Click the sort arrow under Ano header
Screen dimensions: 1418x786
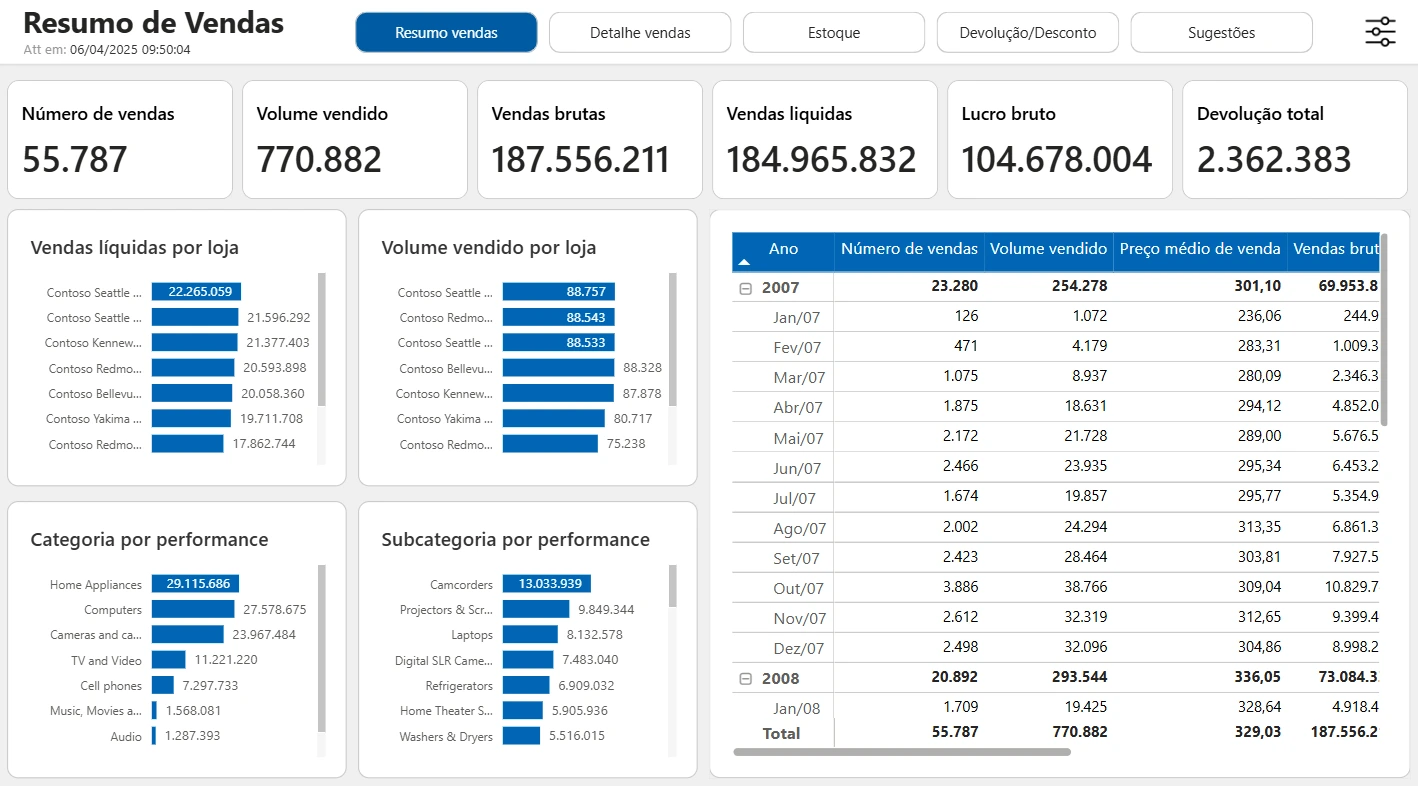(743, 263)
